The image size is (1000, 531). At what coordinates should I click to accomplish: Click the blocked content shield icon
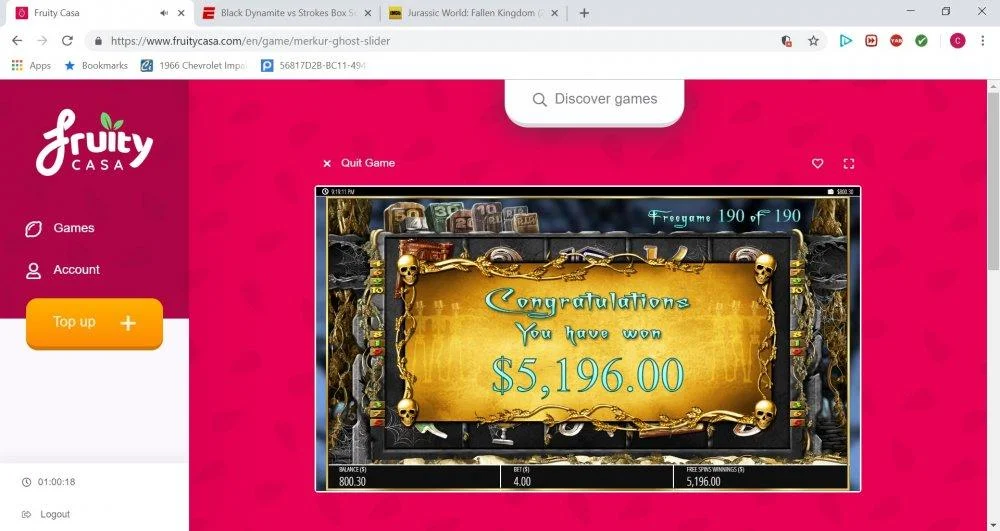pyautogui.click(x=786, y=41)
